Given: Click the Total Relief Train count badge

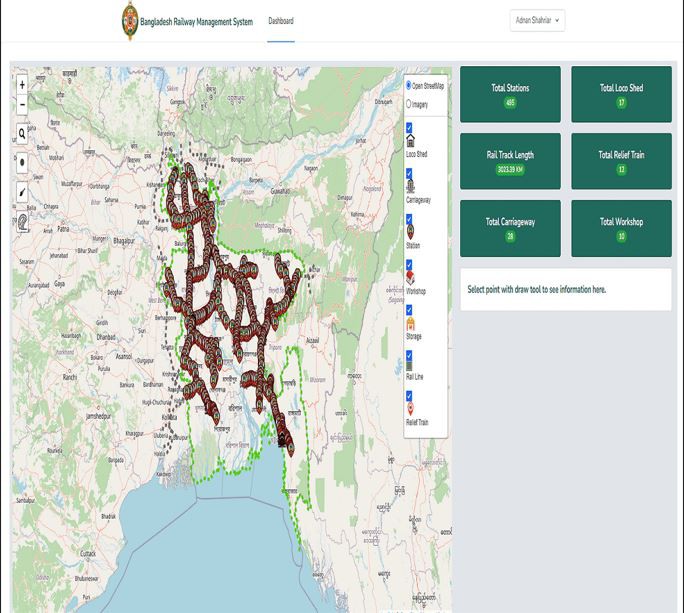Looking at the screenshot, I should coord(622,170).
